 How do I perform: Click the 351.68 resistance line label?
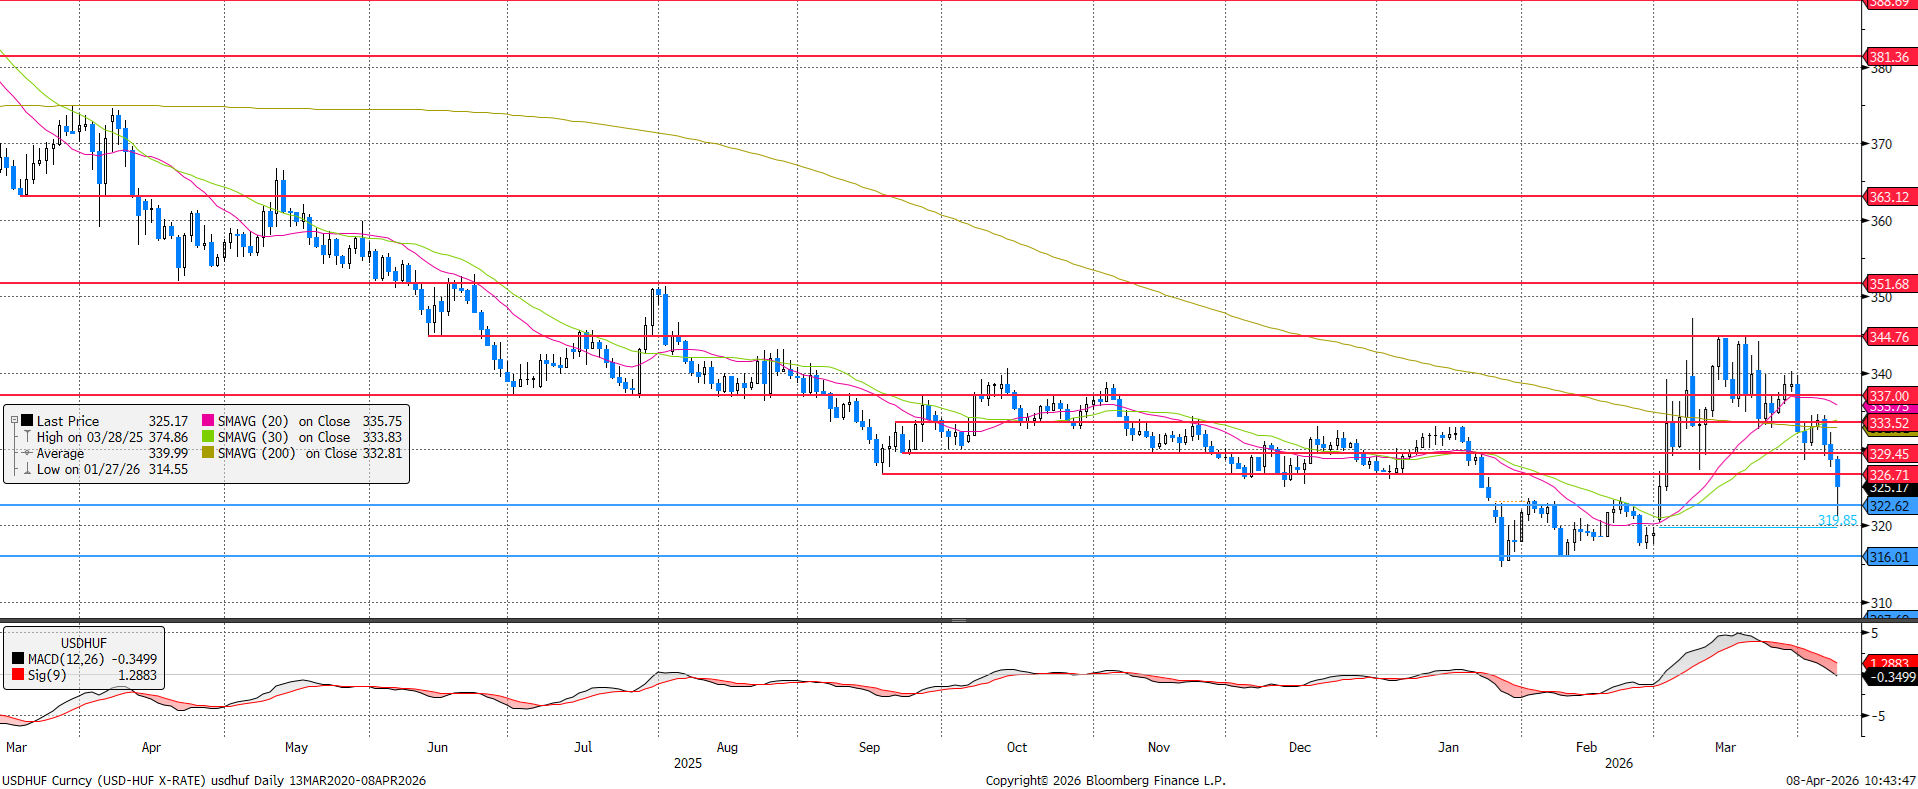point(1889,284)
